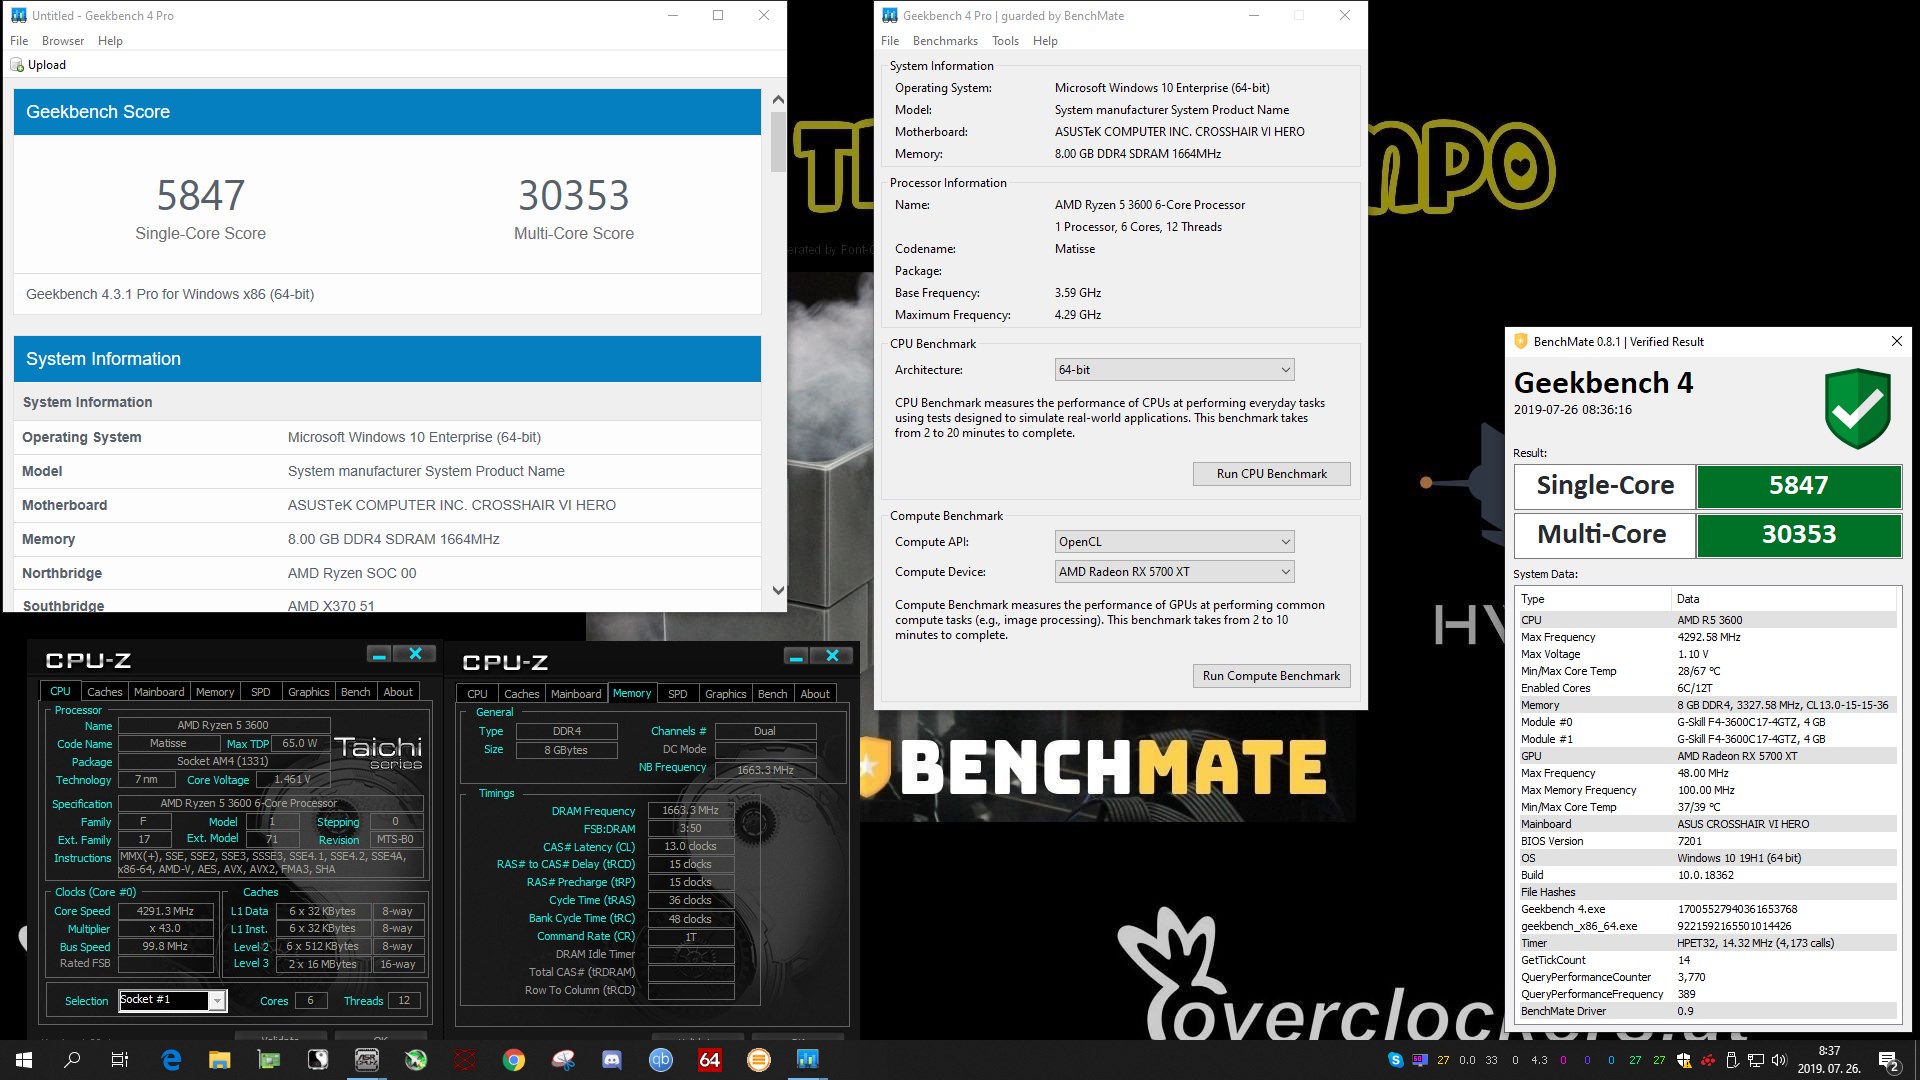Image resolution: width=1920 pixels, height=1080 pixels.
Task: Open File menu in Untitled Geekbench window
Action: tap(19, 41)
